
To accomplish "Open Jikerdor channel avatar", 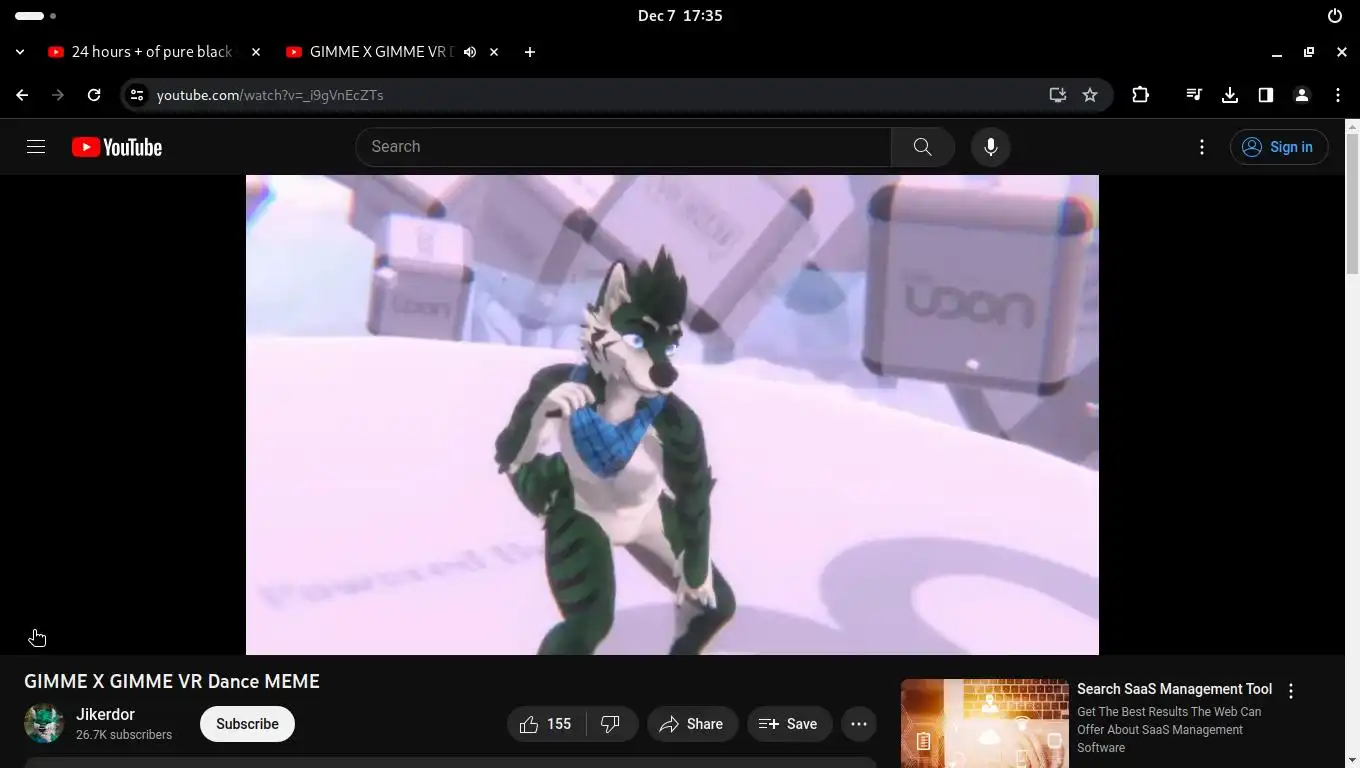I will click(x=44, y=723).
